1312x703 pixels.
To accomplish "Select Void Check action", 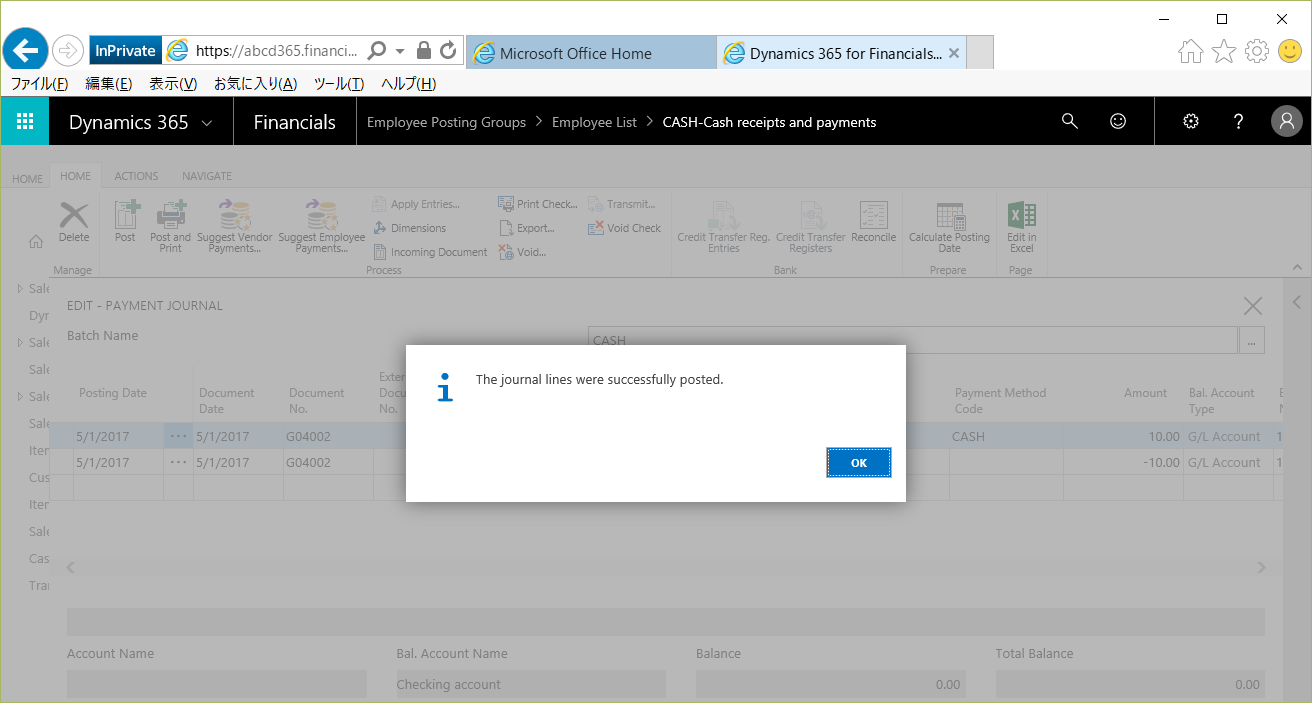I will pos(625,228).
